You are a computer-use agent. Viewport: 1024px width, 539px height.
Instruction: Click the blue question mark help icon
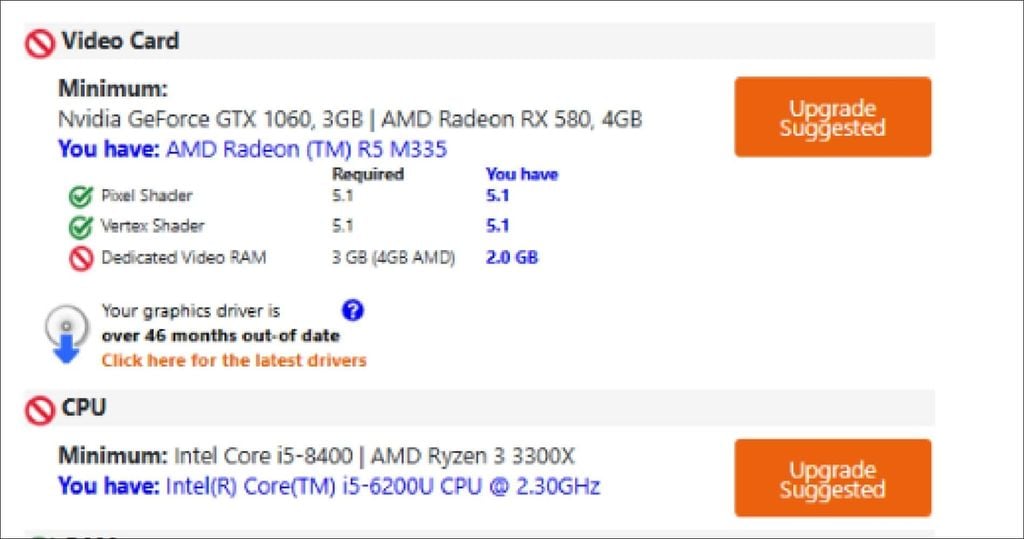352,311
